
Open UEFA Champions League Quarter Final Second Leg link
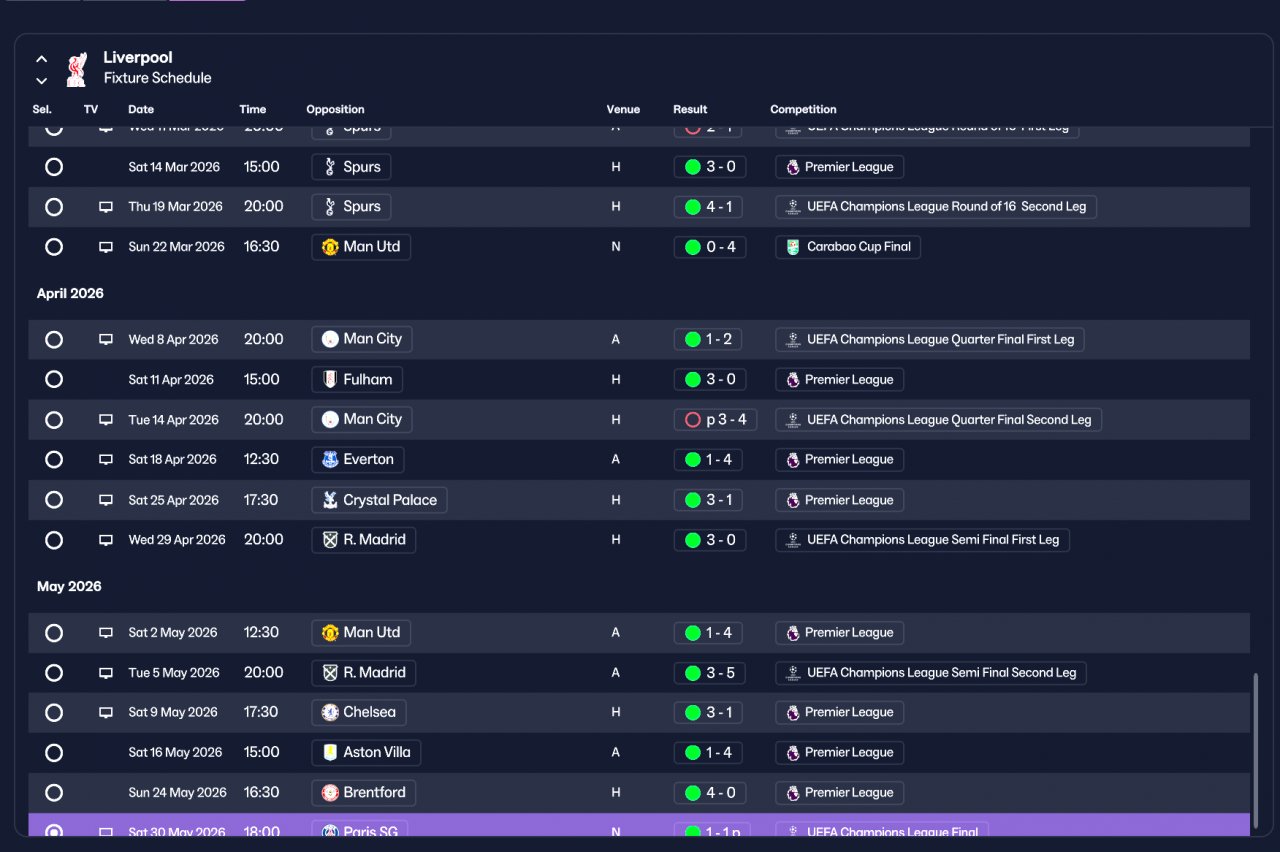tap(939, 420)
